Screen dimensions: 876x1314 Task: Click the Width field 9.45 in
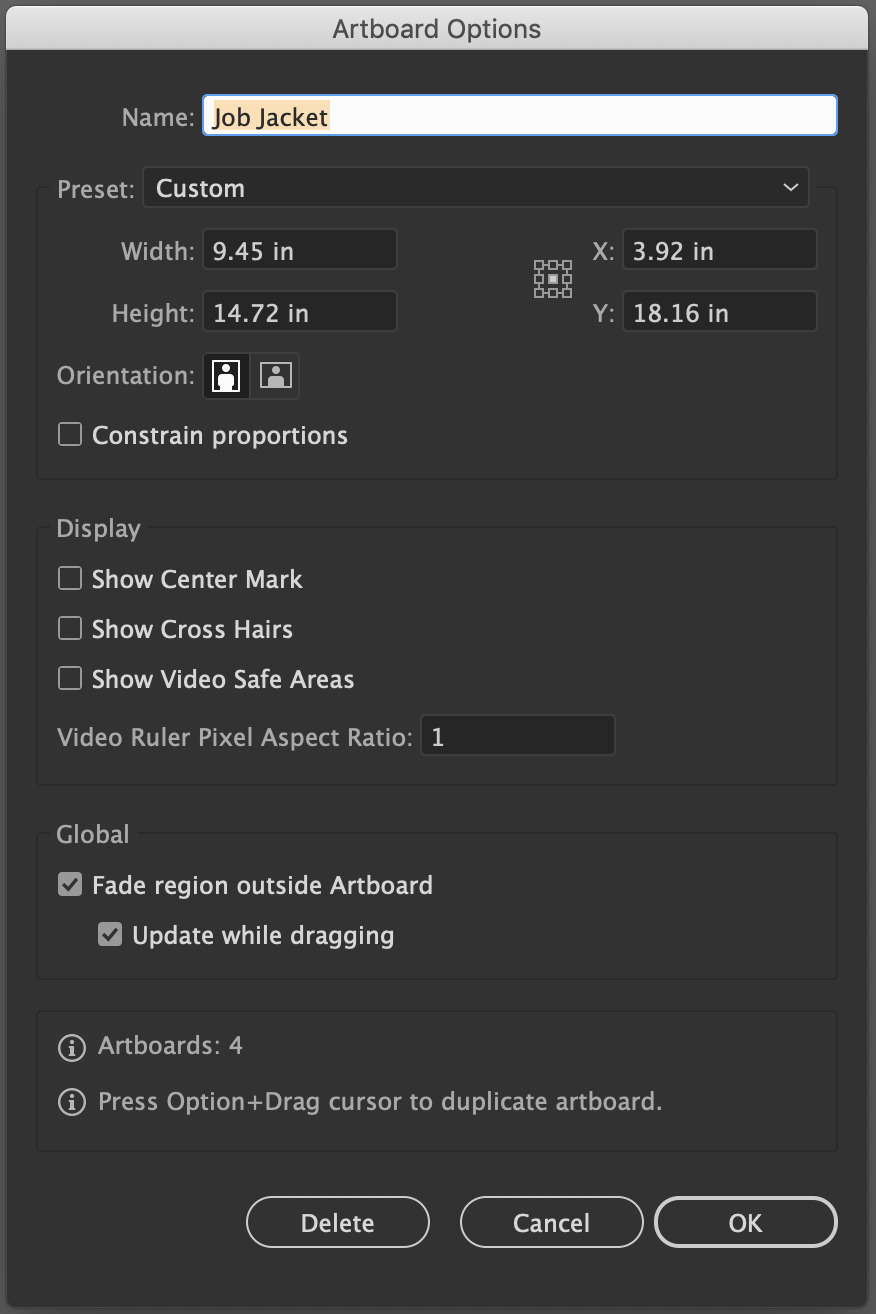(x=300, y=250)
